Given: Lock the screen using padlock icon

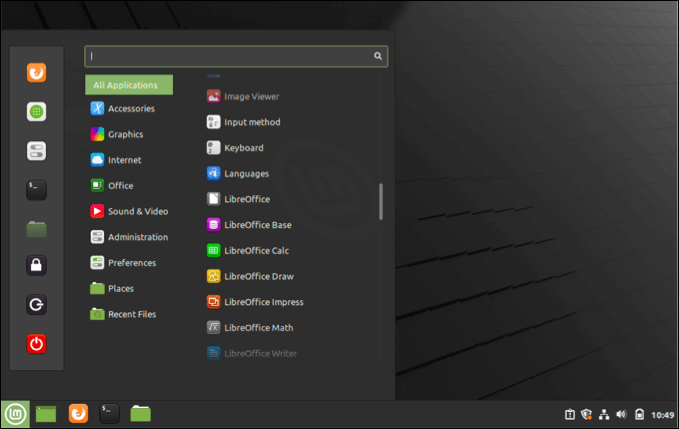Looking at the screenshot, I should (36, 265).
